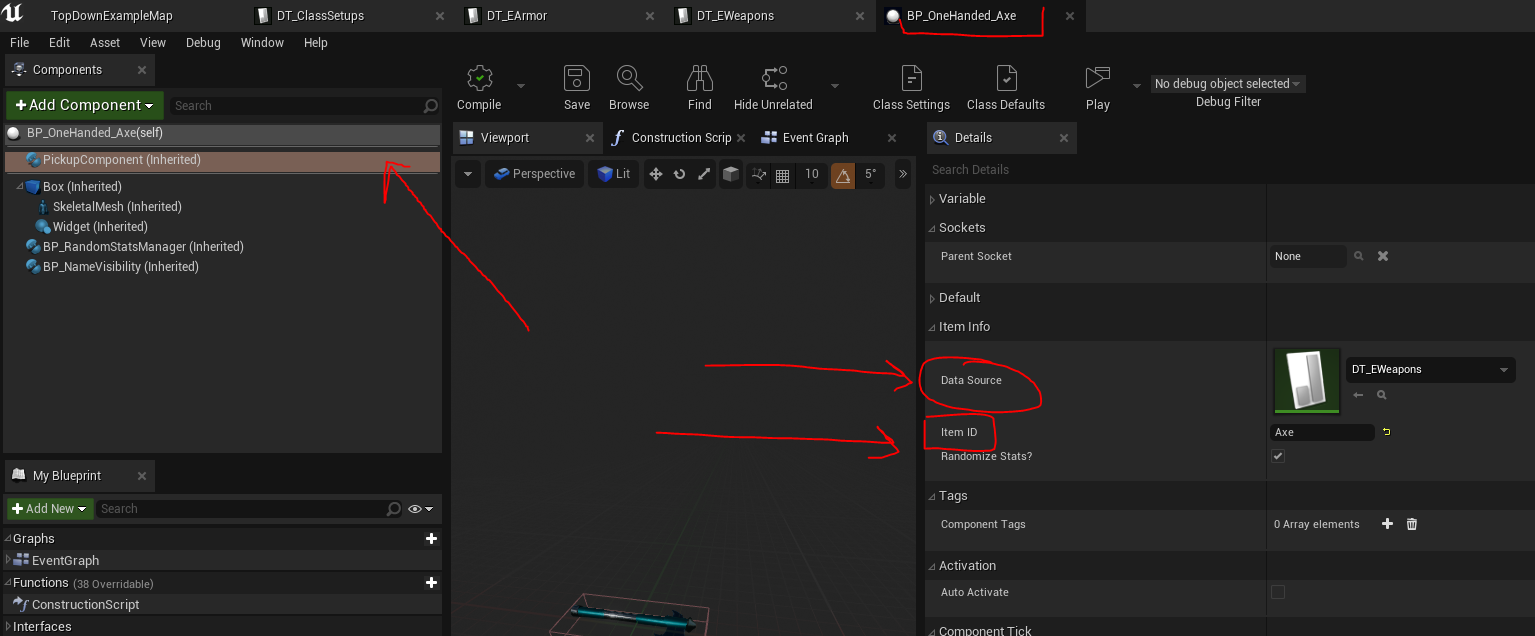Switch to the DT_EArmor tab
The width and height of the screenshot is (1535, 636).
click(x=517, y=16)
